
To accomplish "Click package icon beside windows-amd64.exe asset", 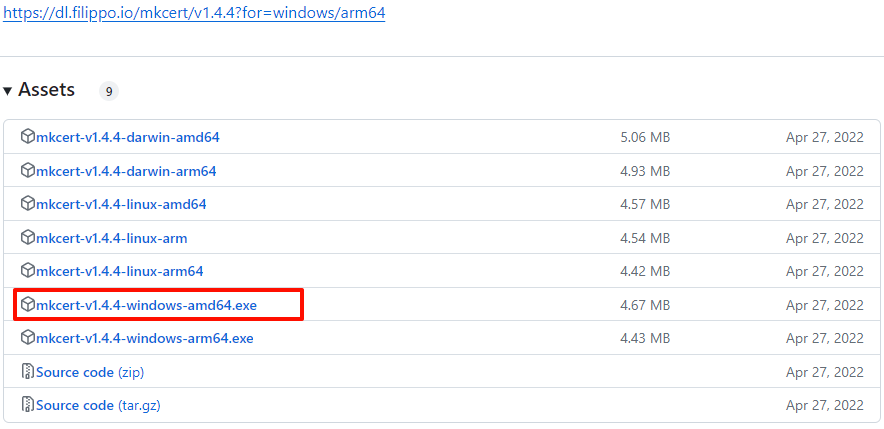I will pos(28,304).
